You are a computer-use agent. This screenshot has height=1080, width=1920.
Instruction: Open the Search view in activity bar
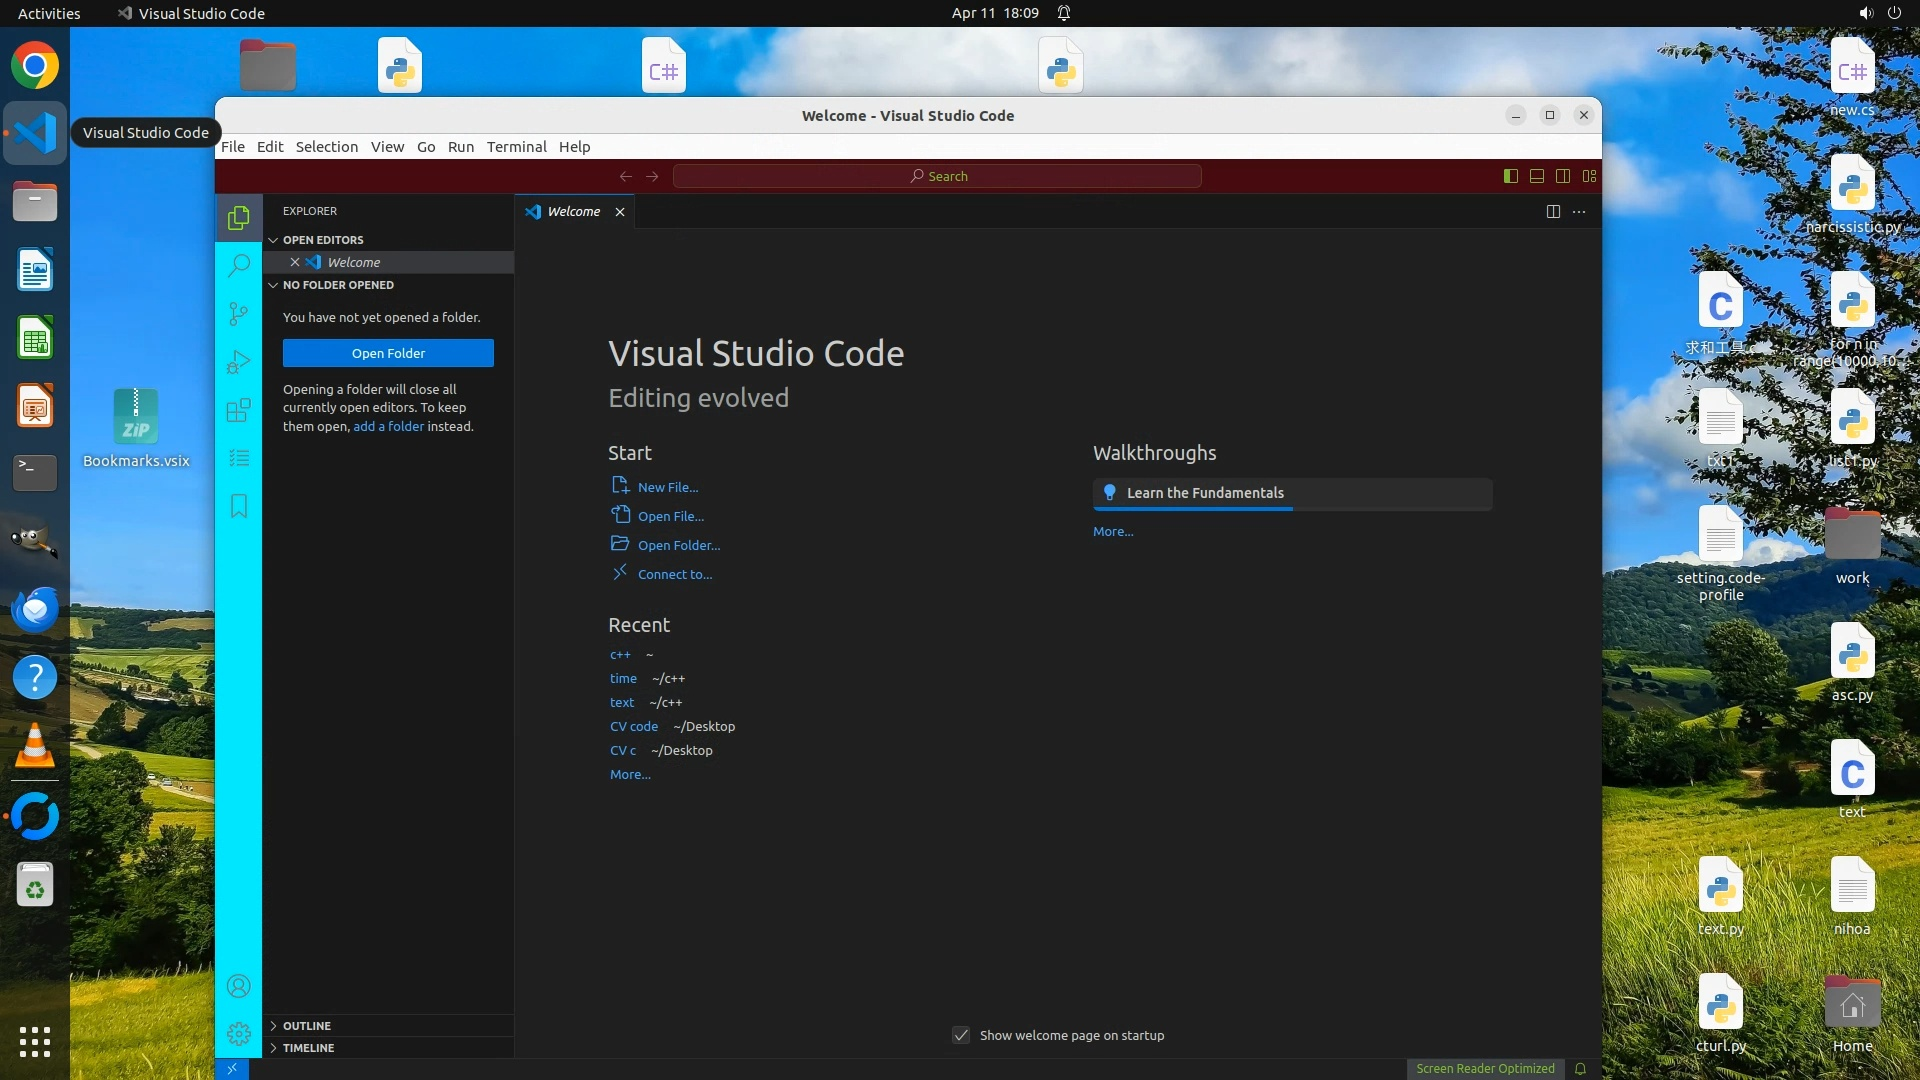(238, 265)
